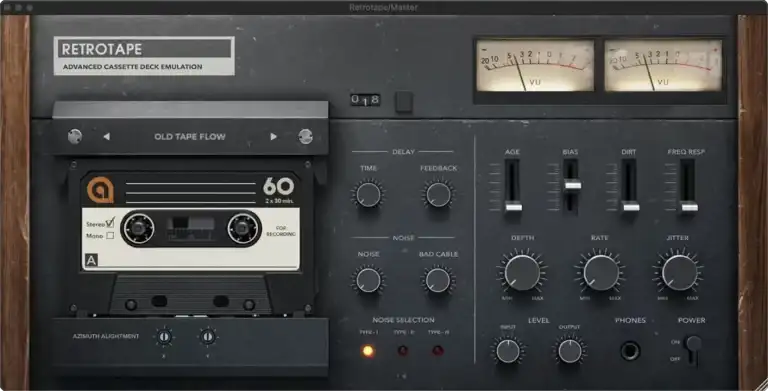Click the right screw knob beside preset name

click(306, 137)
